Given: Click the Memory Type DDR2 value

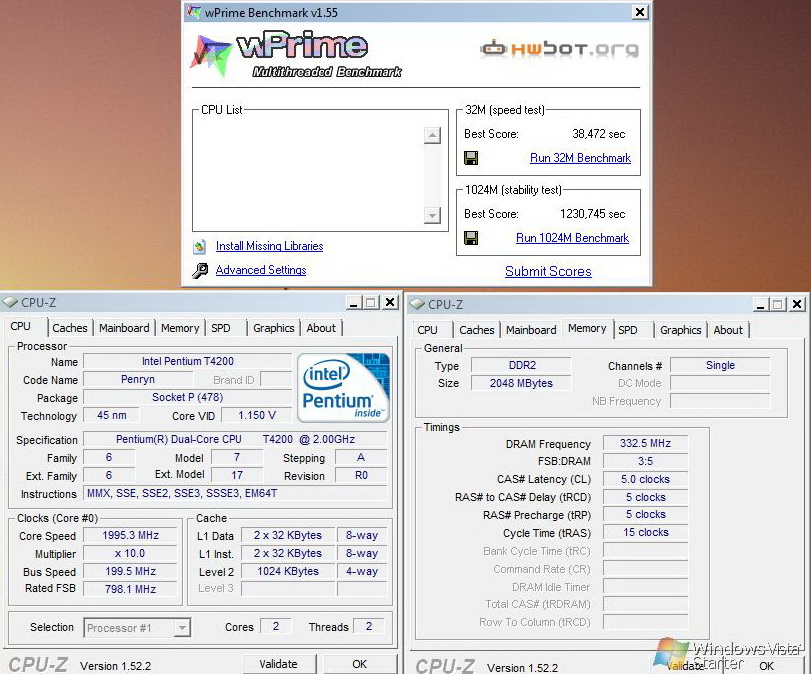Looking at the screenshot, I should click(x=522, y=365).
